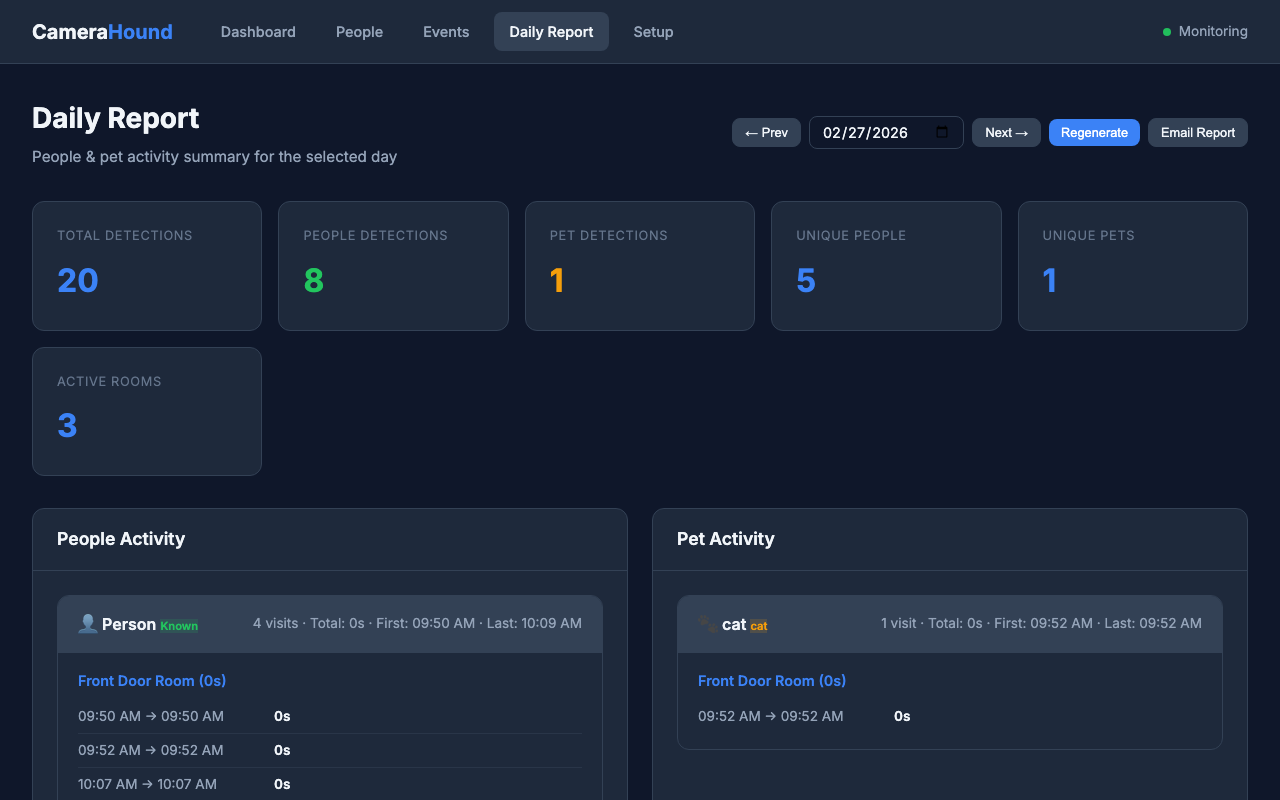Open the Setup page
1280x800 pixels.
click(653, 31)
